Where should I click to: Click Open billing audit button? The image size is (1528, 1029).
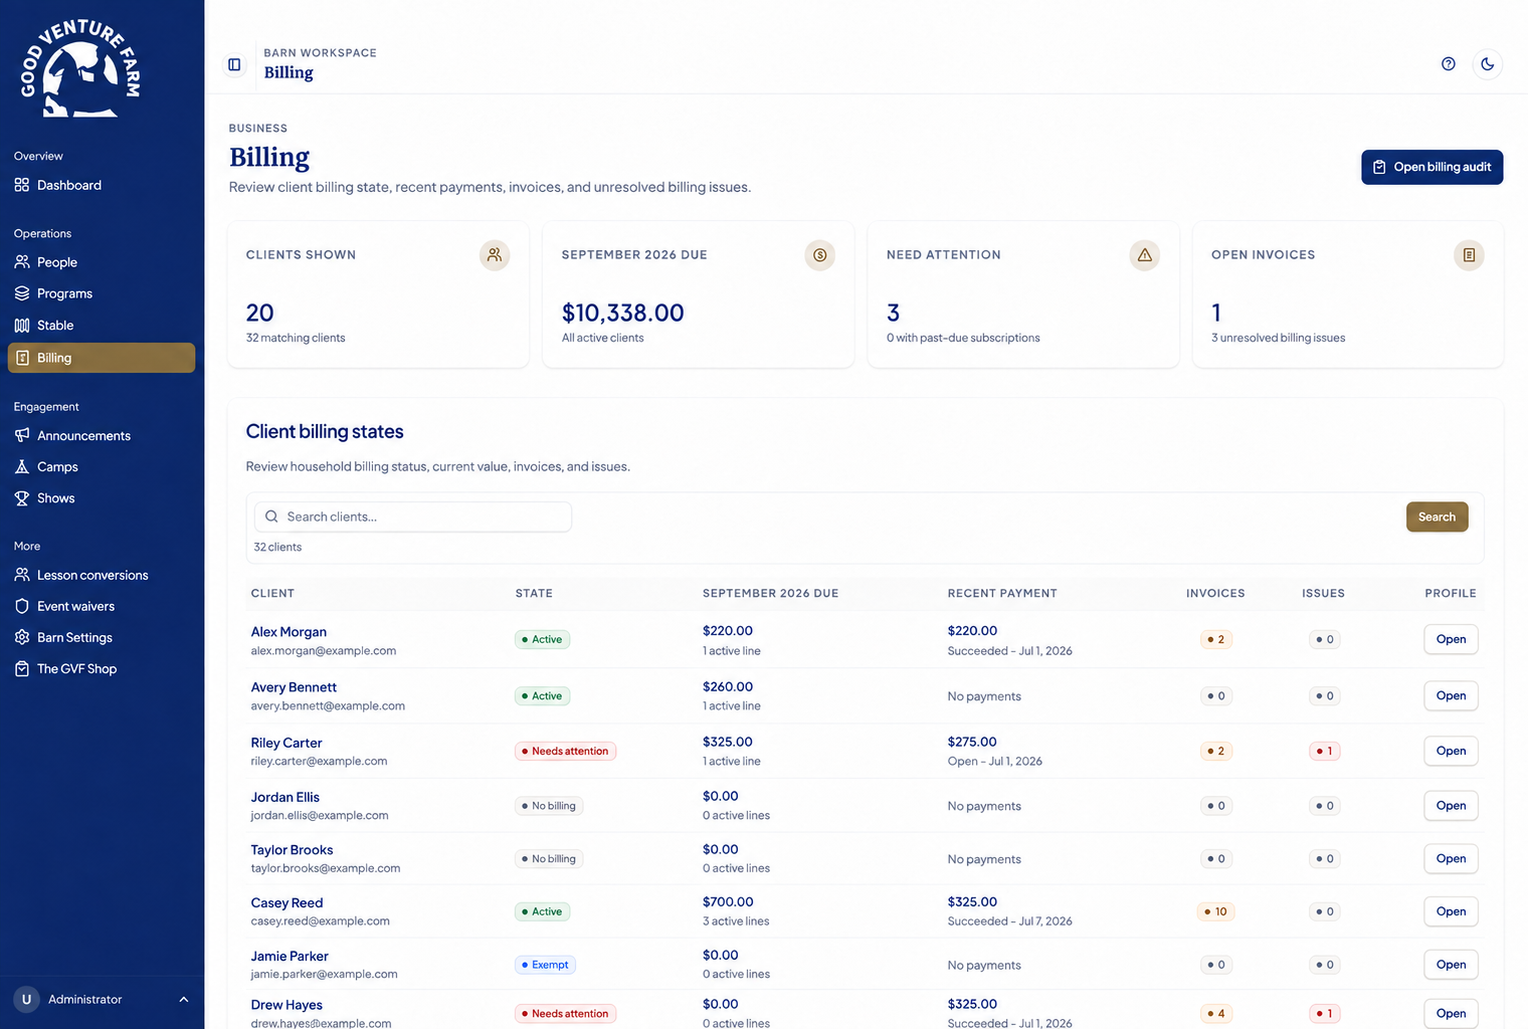point(1432,167)
